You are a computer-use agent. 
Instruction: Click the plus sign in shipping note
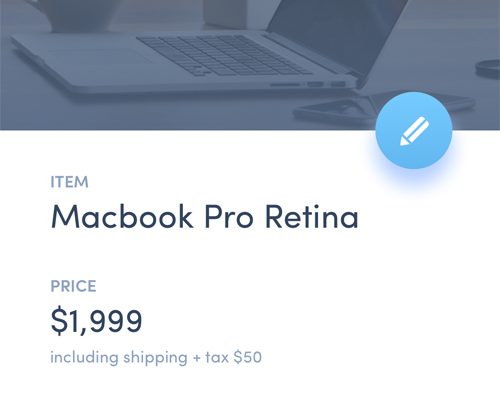click(x=197, y=358)
